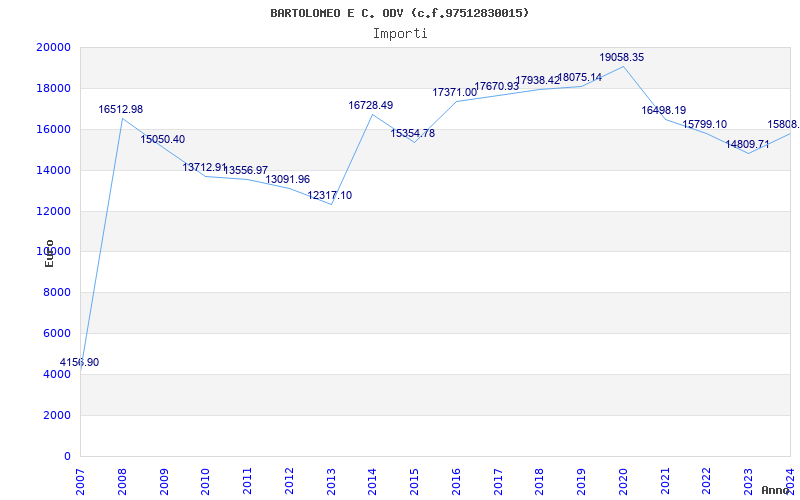Select the 18075.14 data label
Screen dimensions: 800x500
click(580, 78)
